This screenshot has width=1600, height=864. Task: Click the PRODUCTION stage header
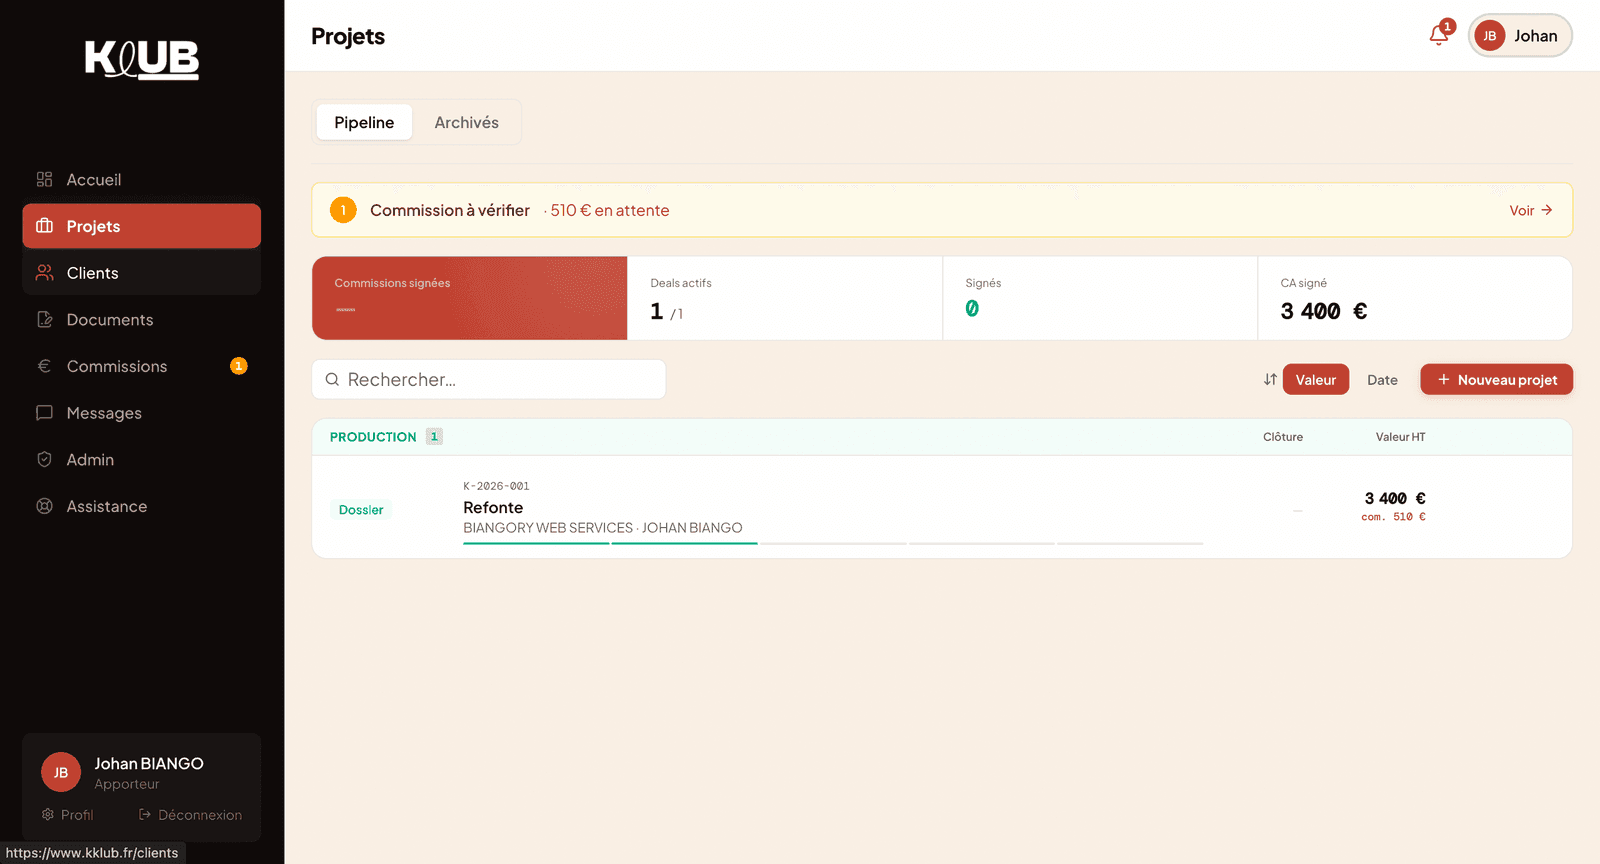click(373, 437)
